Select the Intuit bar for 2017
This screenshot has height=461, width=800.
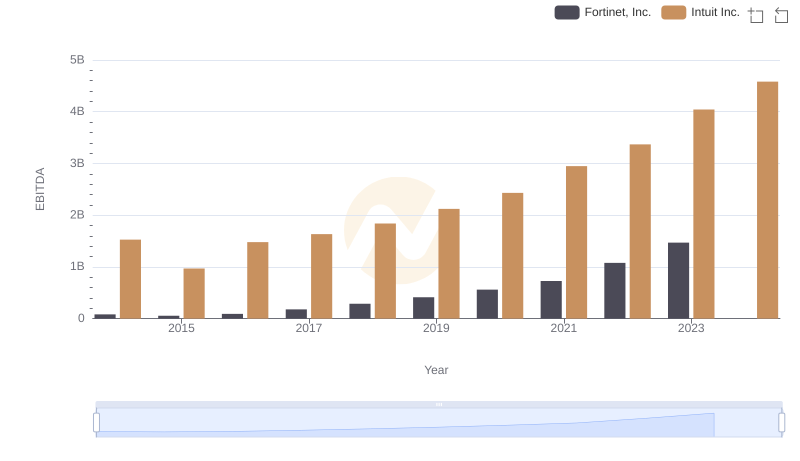[321, 276]
